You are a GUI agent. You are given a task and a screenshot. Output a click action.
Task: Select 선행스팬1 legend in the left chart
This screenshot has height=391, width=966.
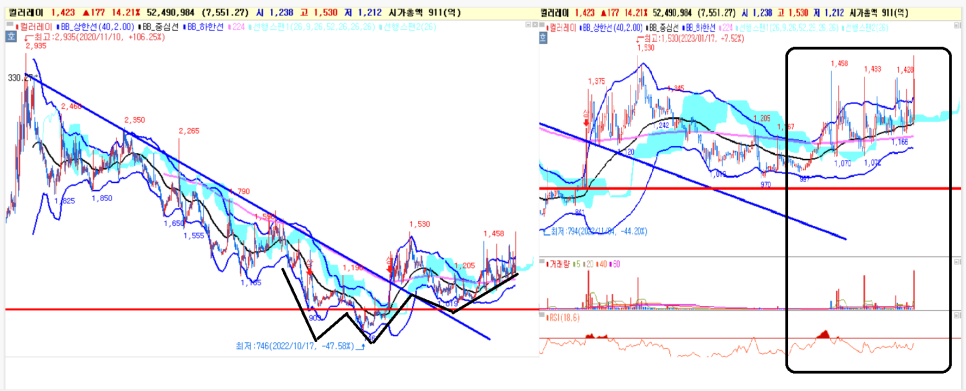pos(312,27)
